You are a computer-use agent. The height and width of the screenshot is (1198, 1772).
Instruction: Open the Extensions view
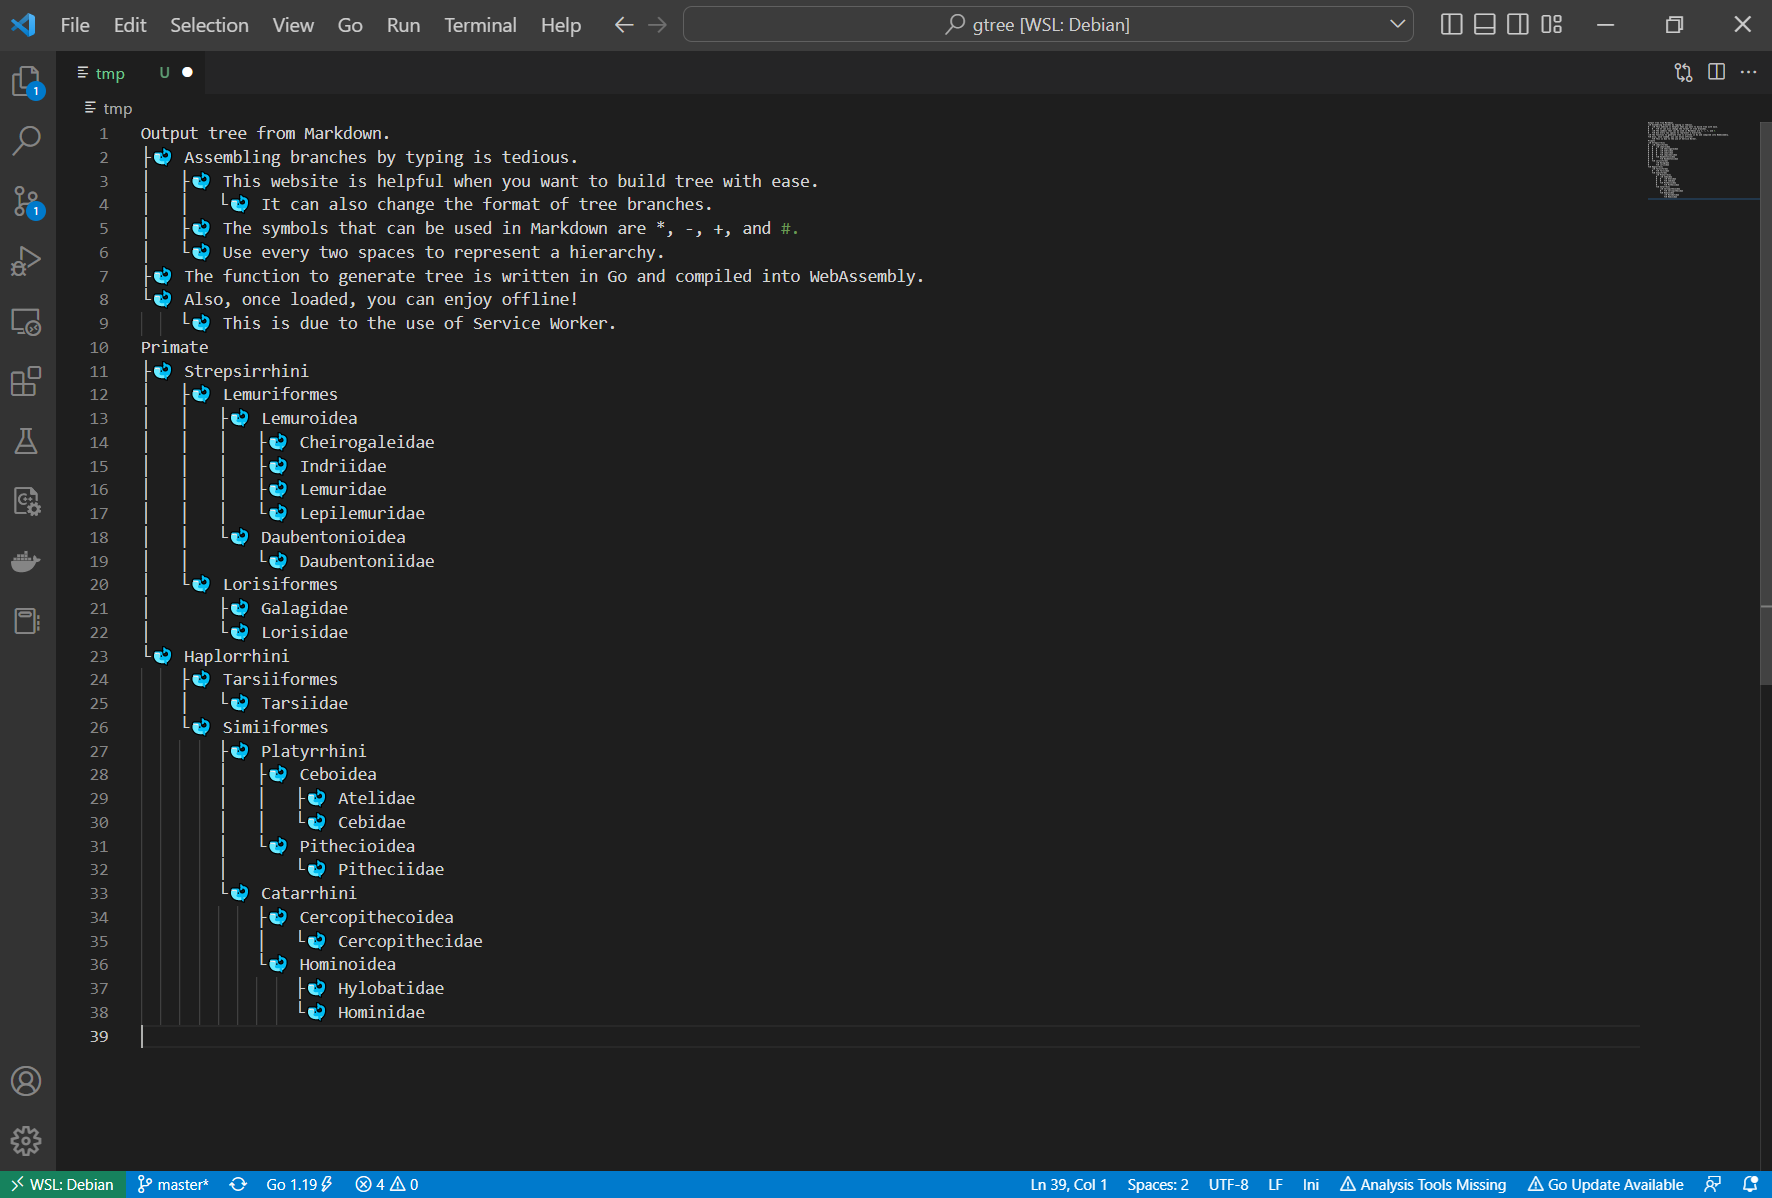[27, 381]
